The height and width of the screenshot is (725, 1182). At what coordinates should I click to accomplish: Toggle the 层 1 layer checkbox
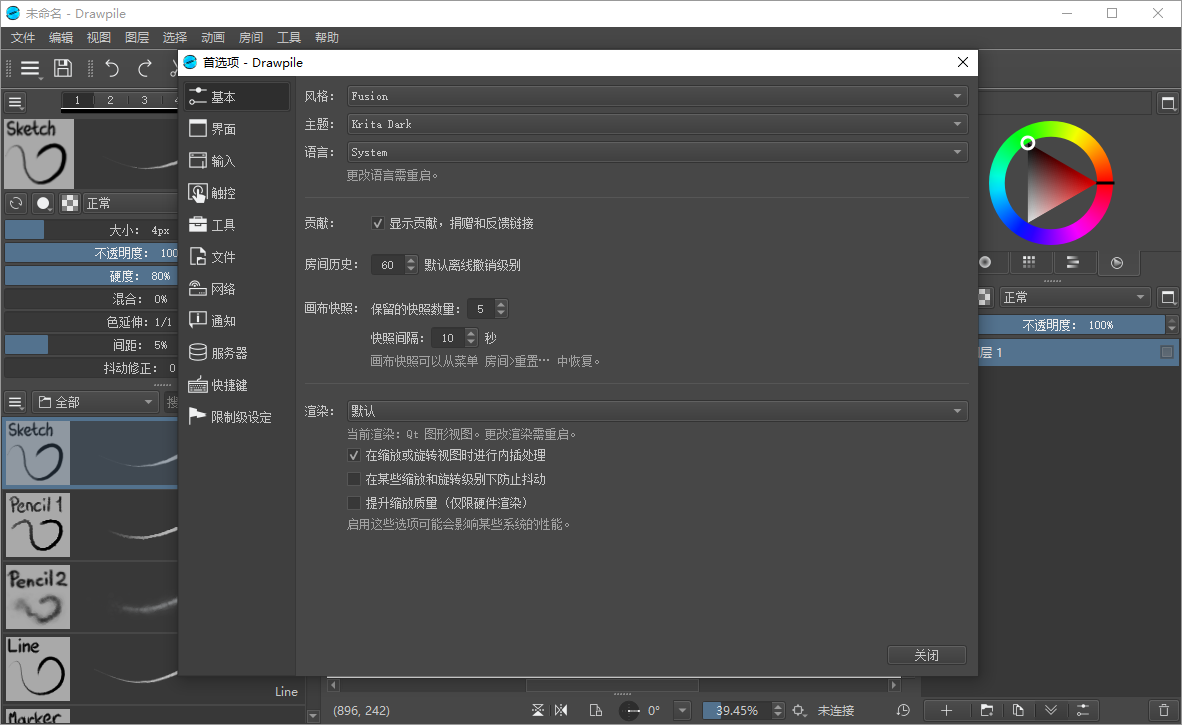(x=1167, y=352)
